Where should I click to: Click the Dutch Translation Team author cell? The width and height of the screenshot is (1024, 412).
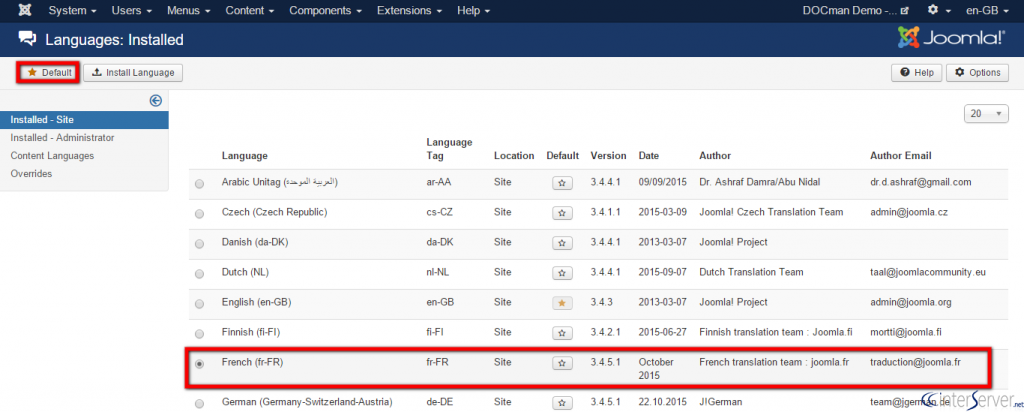click(751, 272)
